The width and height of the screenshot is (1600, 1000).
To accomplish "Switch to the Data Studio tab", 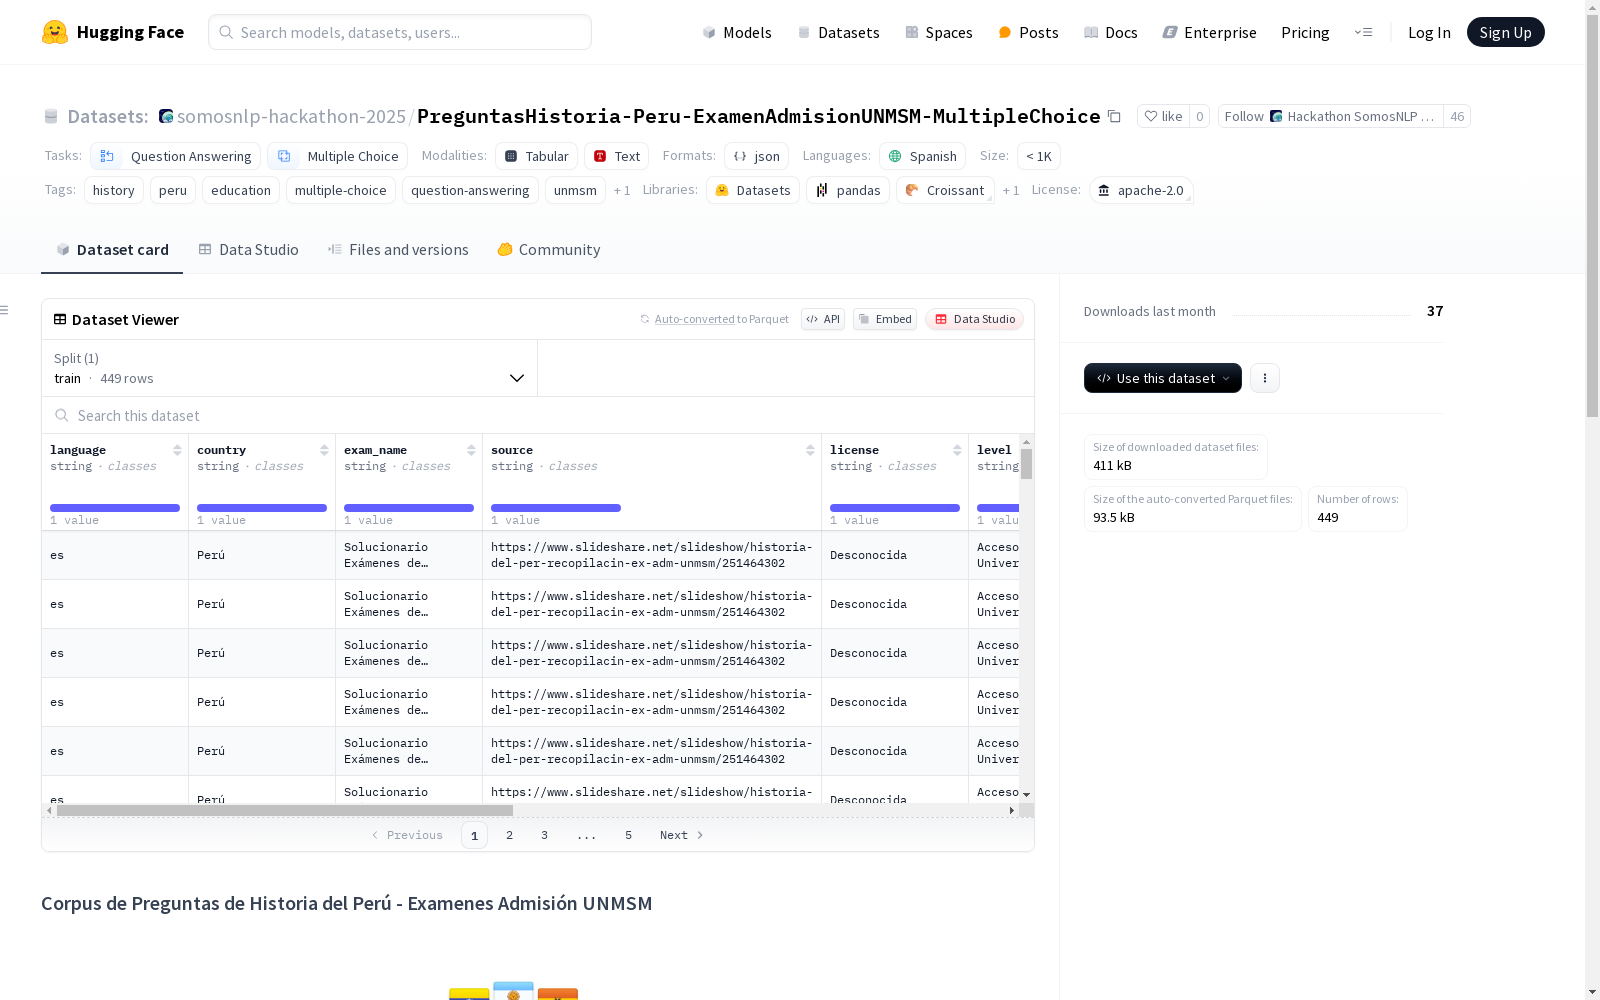I will tap(248, 250).
